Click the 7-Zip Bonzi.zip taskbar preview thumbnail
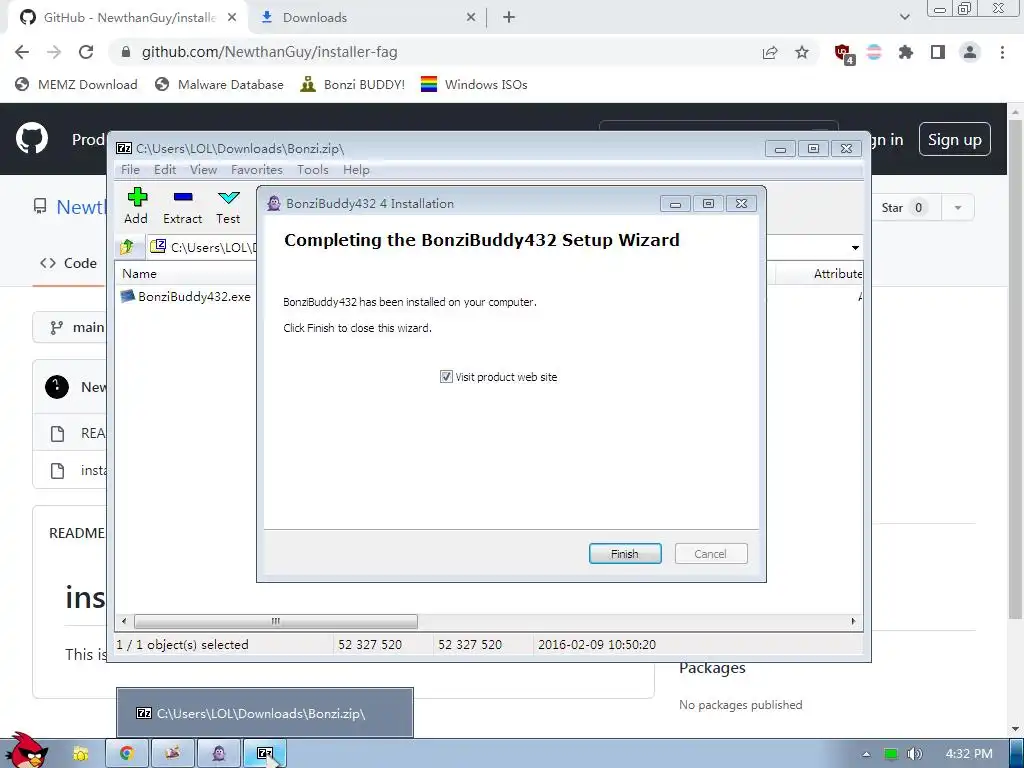 click(264, 712)
